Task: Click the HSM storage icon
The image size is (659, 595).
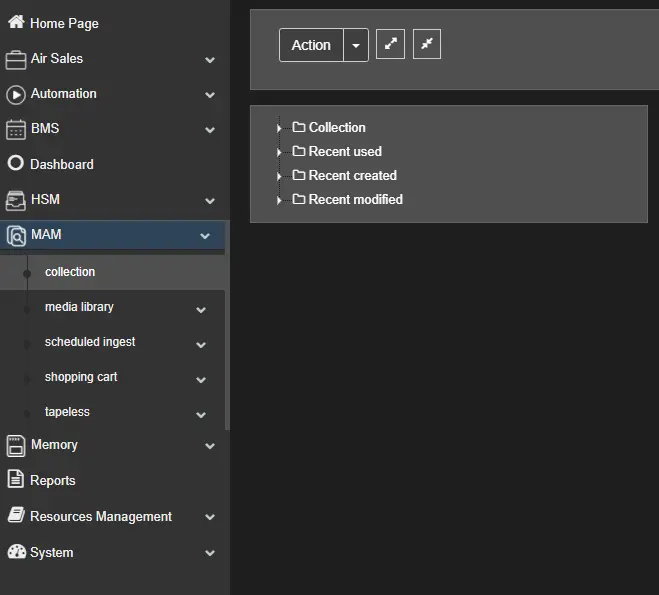Action: click(x=16, y=200)
